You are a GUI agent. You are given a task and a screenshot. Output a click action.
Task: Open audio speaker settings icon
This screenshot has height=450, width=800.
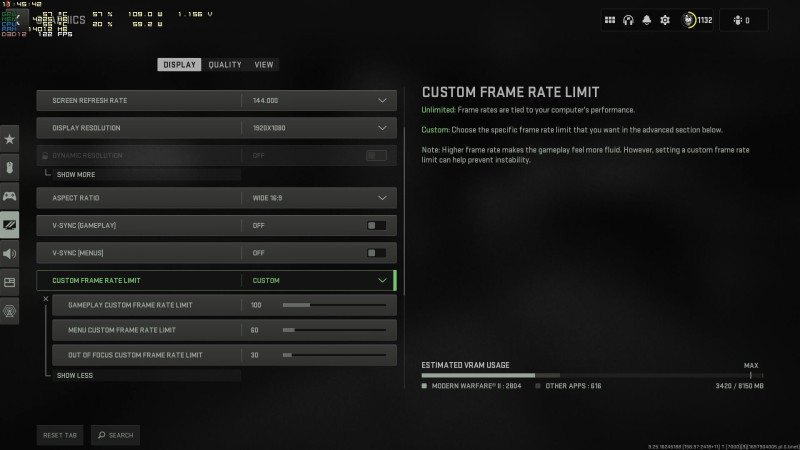pos(9,254)
